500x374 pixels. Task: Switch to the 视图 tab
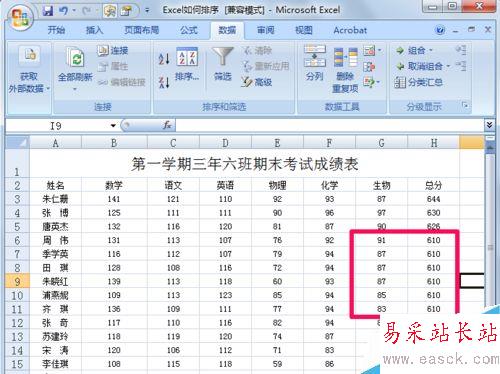pyautogui.click(x=304, y=30)
